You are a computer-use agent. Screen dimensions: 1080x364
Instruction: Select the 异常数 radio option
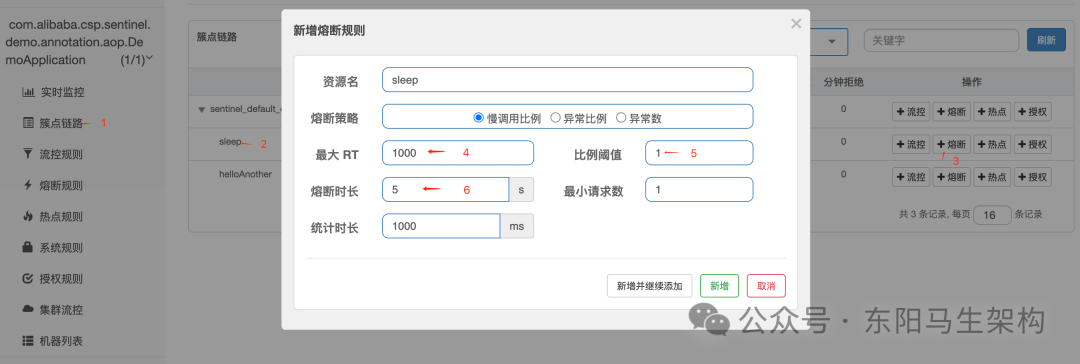click(x=621, y=118)
